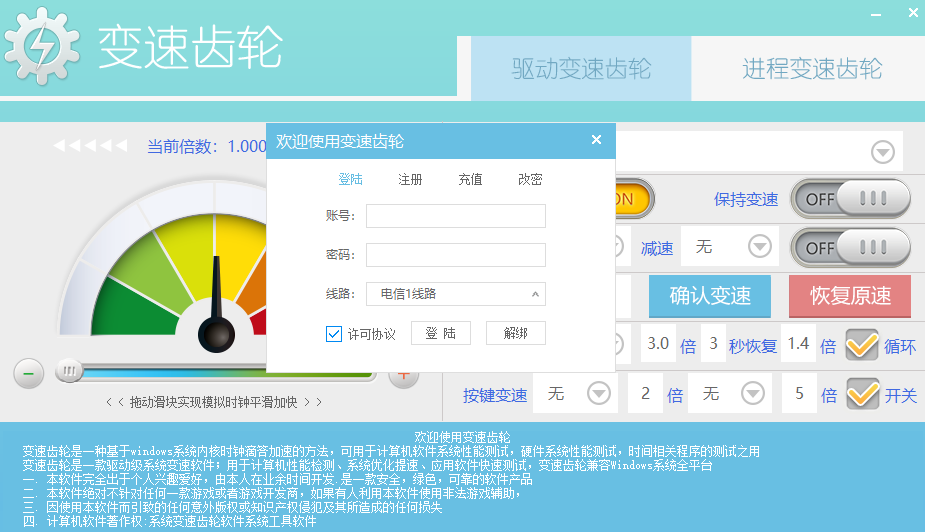
Task: Minimize the main application window
Action: pyautogui.click(x=876, y=14)
